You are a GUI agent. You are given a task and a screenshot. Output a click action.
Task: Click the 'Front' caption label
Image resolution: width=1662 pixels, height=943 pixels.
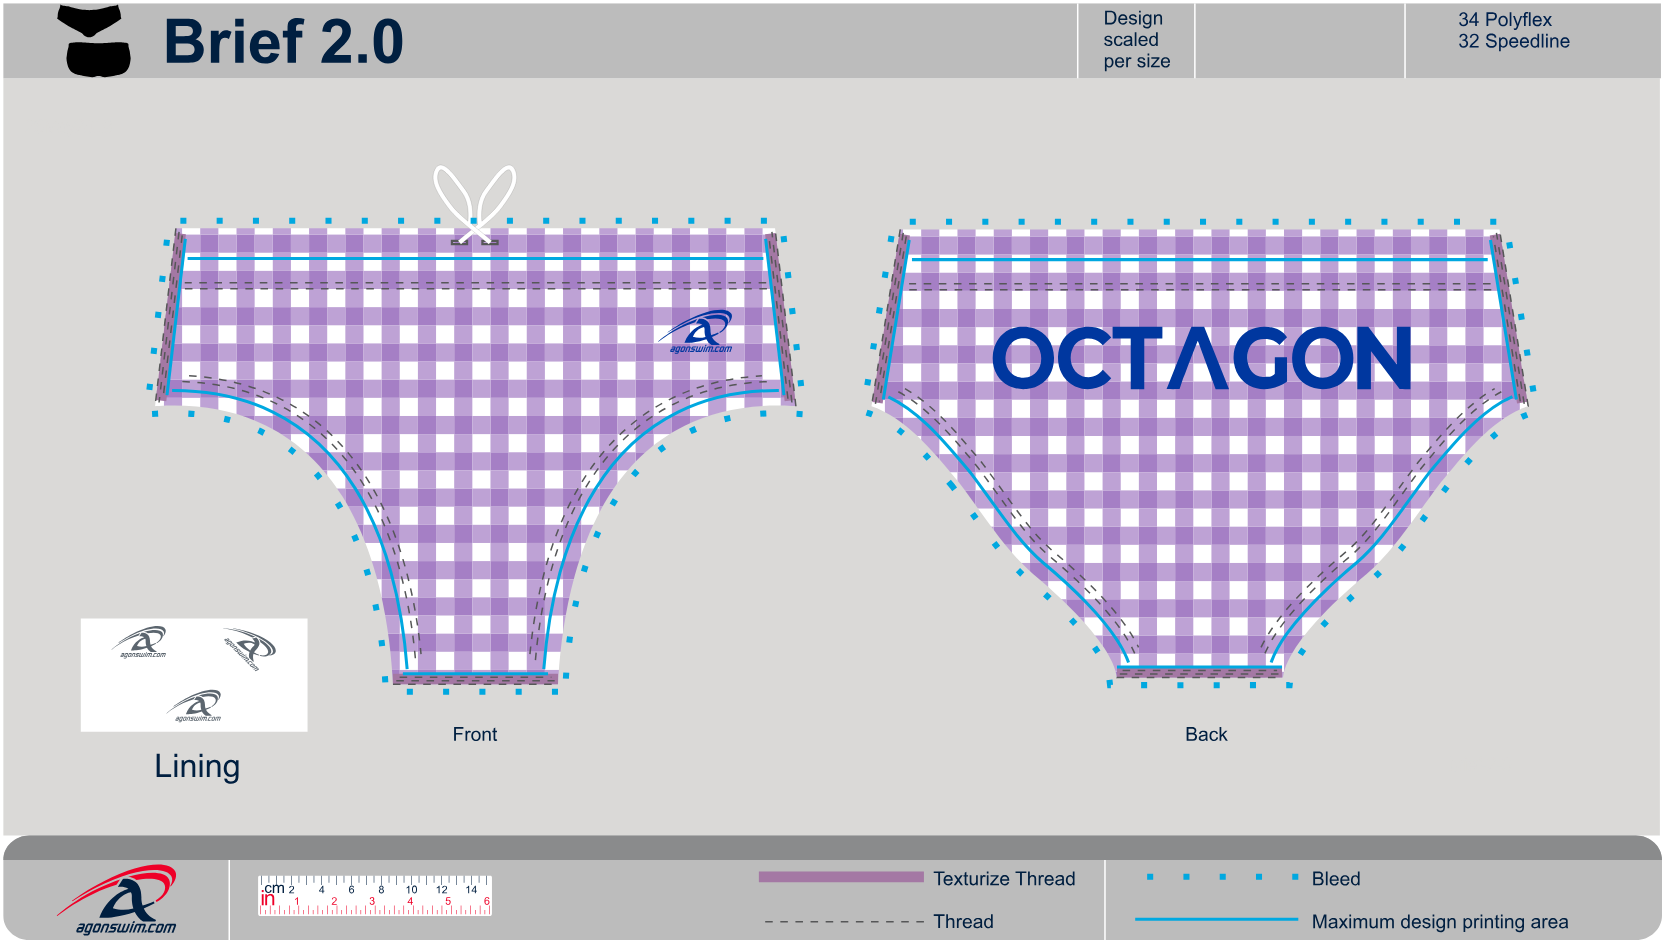474,734
